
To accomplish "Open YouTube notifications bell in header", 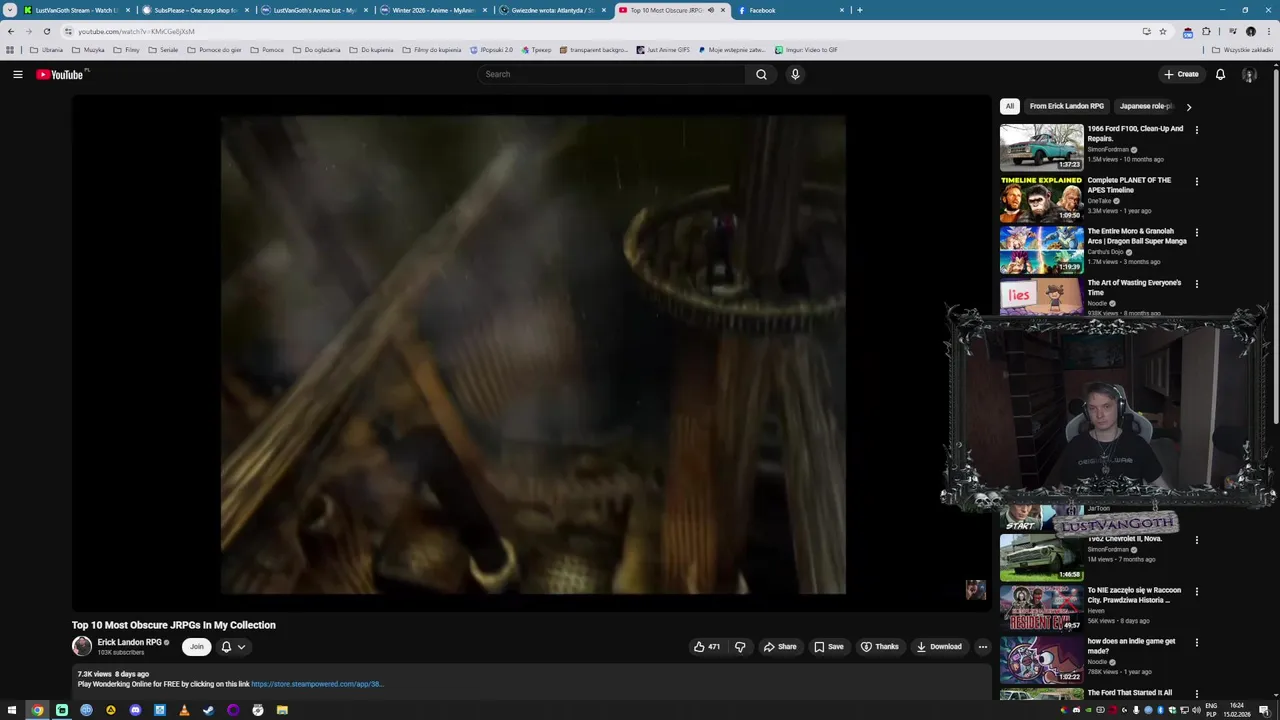I will point(1220,74).
